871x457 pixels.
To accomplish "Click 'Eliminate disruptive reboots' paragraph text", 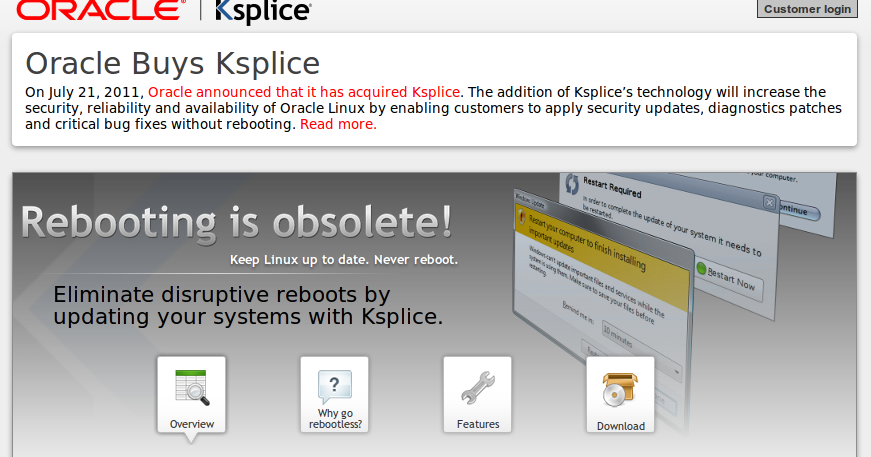I will [x=248, y=305].
